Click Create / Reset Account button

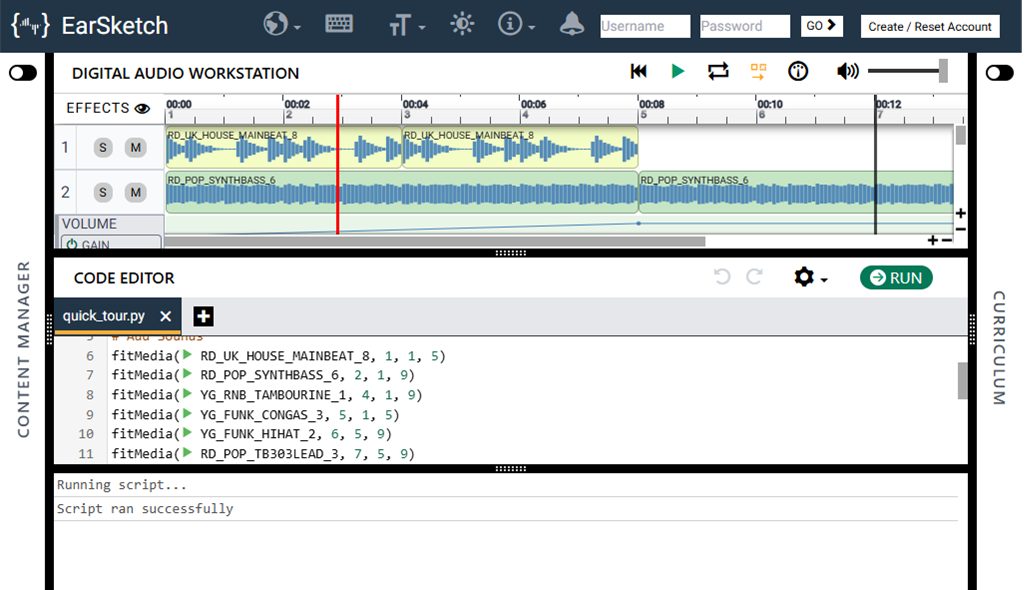tap(930, 26)
